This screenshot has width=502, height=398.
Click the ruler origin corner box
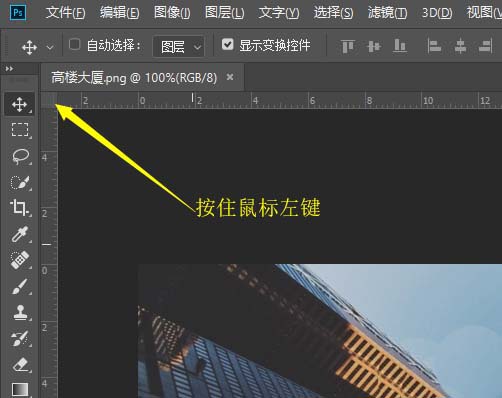(x=49, y=100)
